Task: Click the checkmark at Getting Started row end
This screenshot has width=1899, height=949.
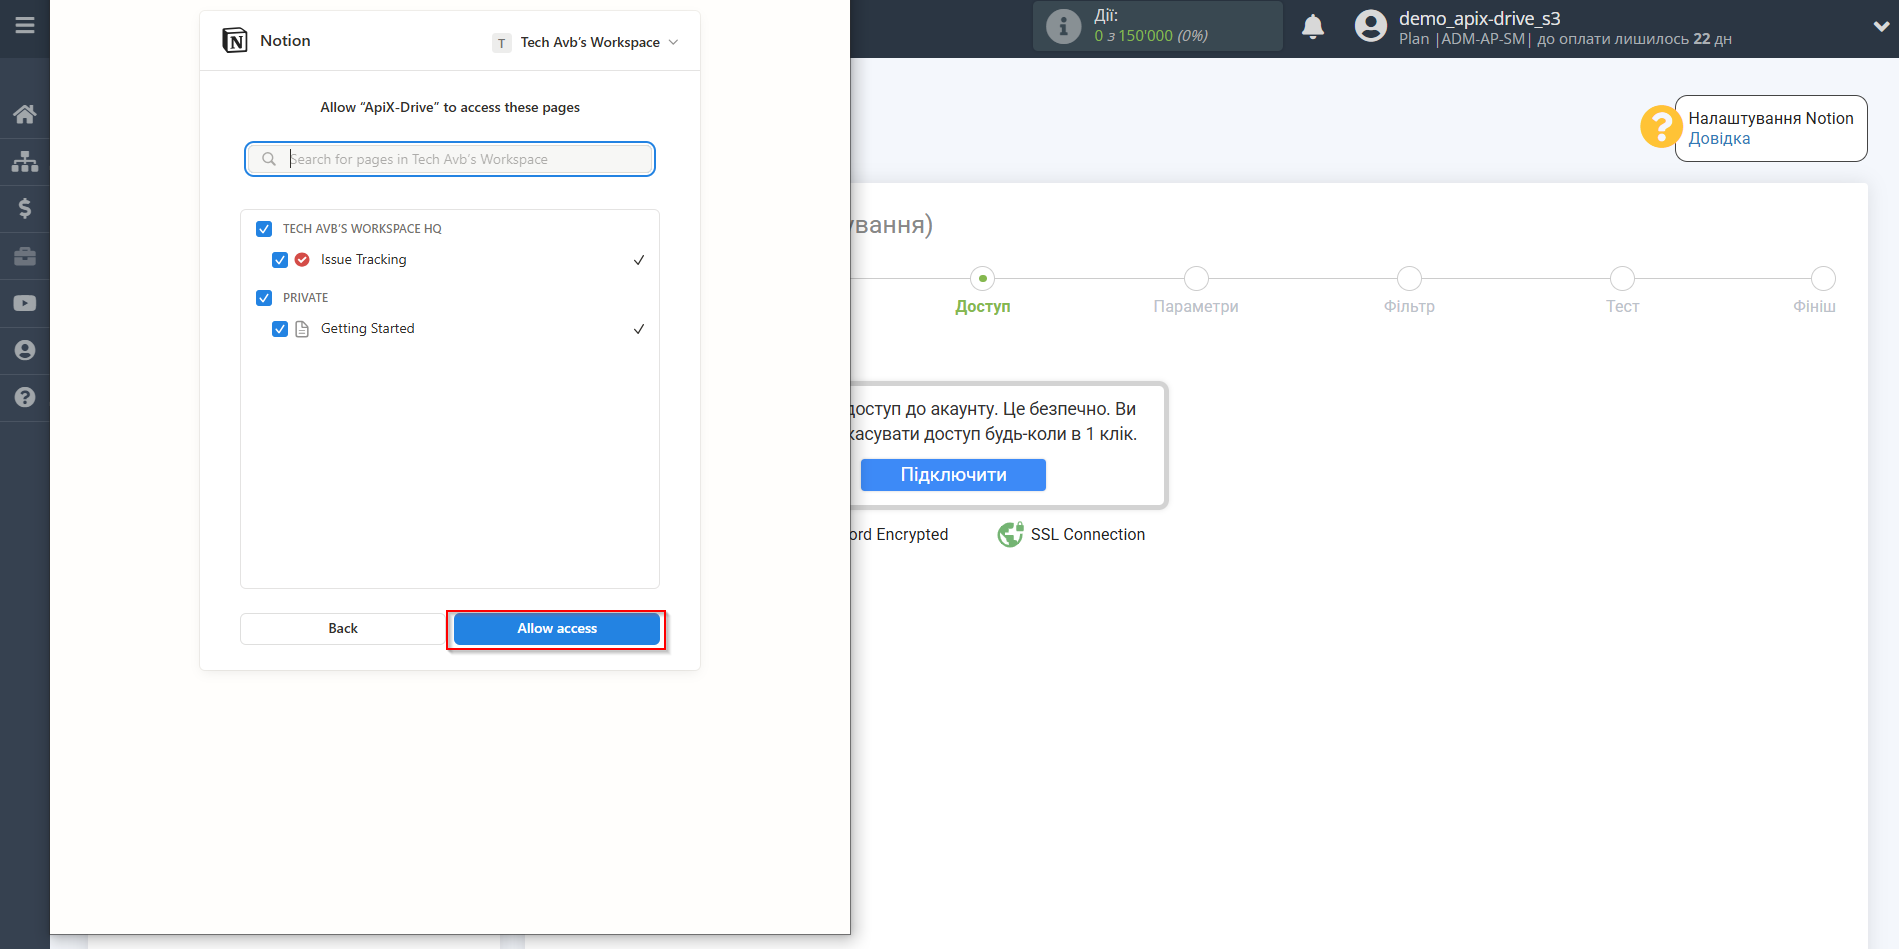Action: 639,329
